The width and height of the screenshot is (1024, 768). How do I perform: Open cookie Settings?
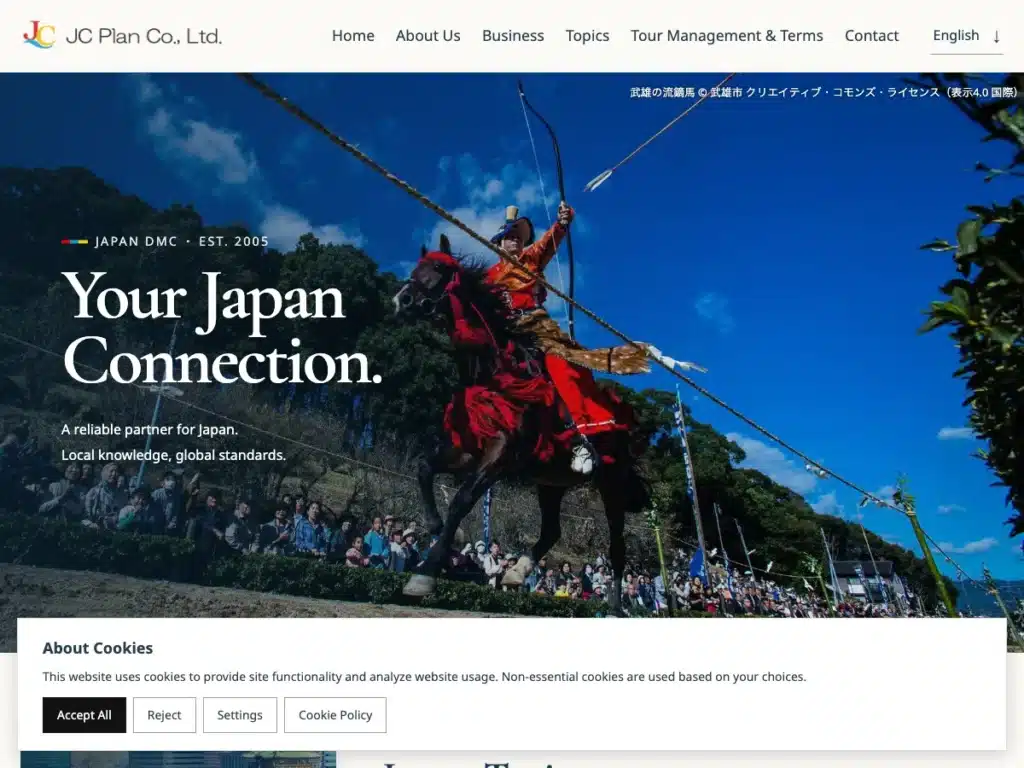pos(240,715)
